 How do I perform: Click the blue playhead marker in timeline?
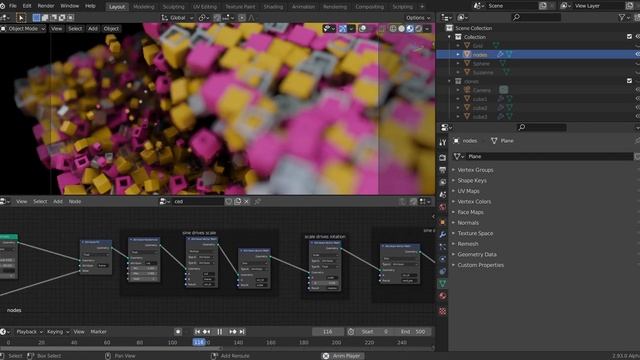pyautogui.click(x=199, y=342)
